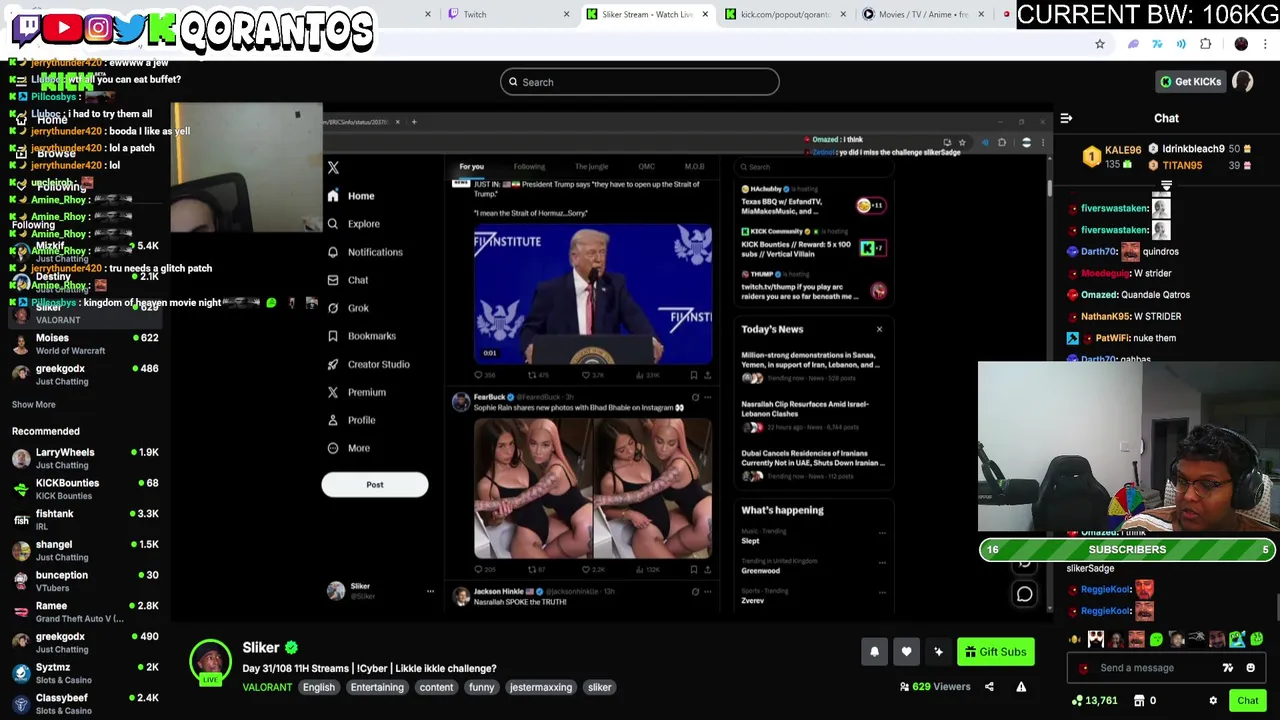Open Sliker account menu dots on X
This screenshot has height=720, width=1280.
[430, 591]
